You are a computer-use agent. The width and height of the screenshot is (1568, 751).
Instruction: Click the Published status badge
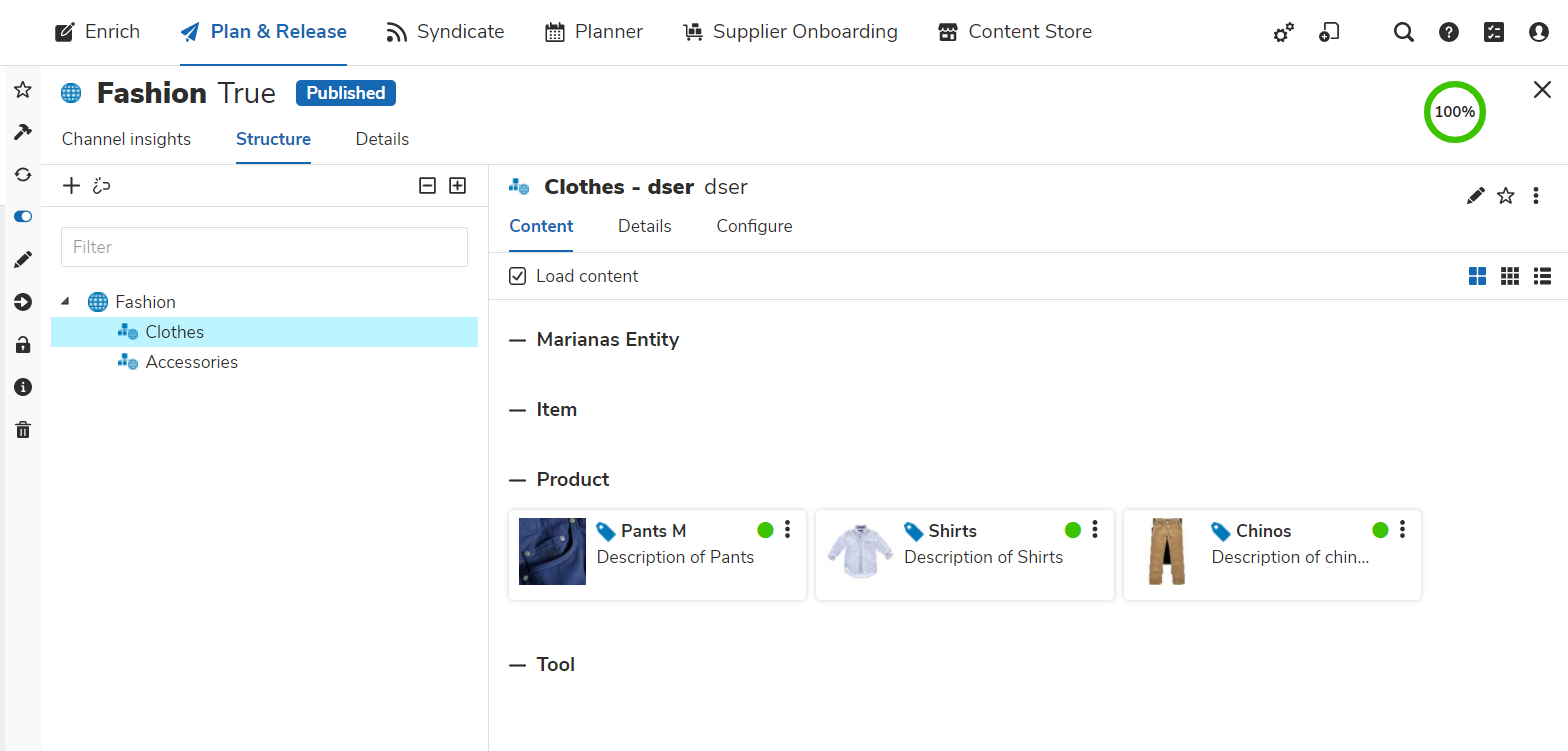click(x=346, y=93)
